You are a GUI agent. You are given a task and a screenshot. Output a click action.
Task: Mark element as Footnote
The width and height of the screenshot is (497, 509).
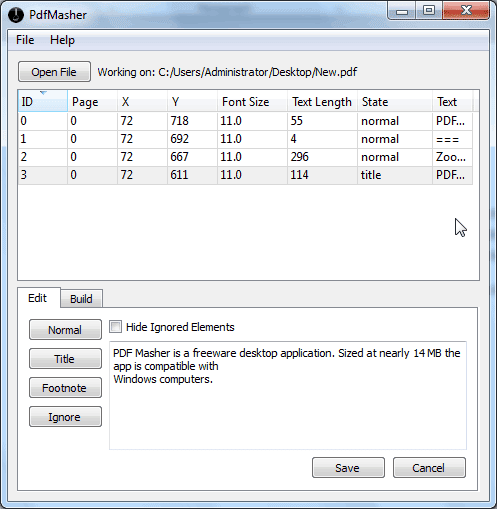pos(65,388)
